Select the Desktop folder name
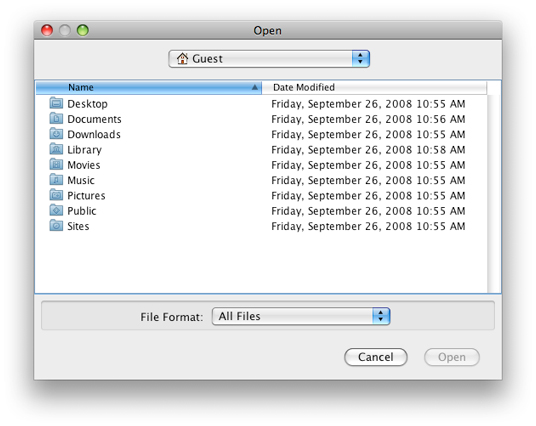The height and width of the screenshot is (426, 536). pos(88,104)
